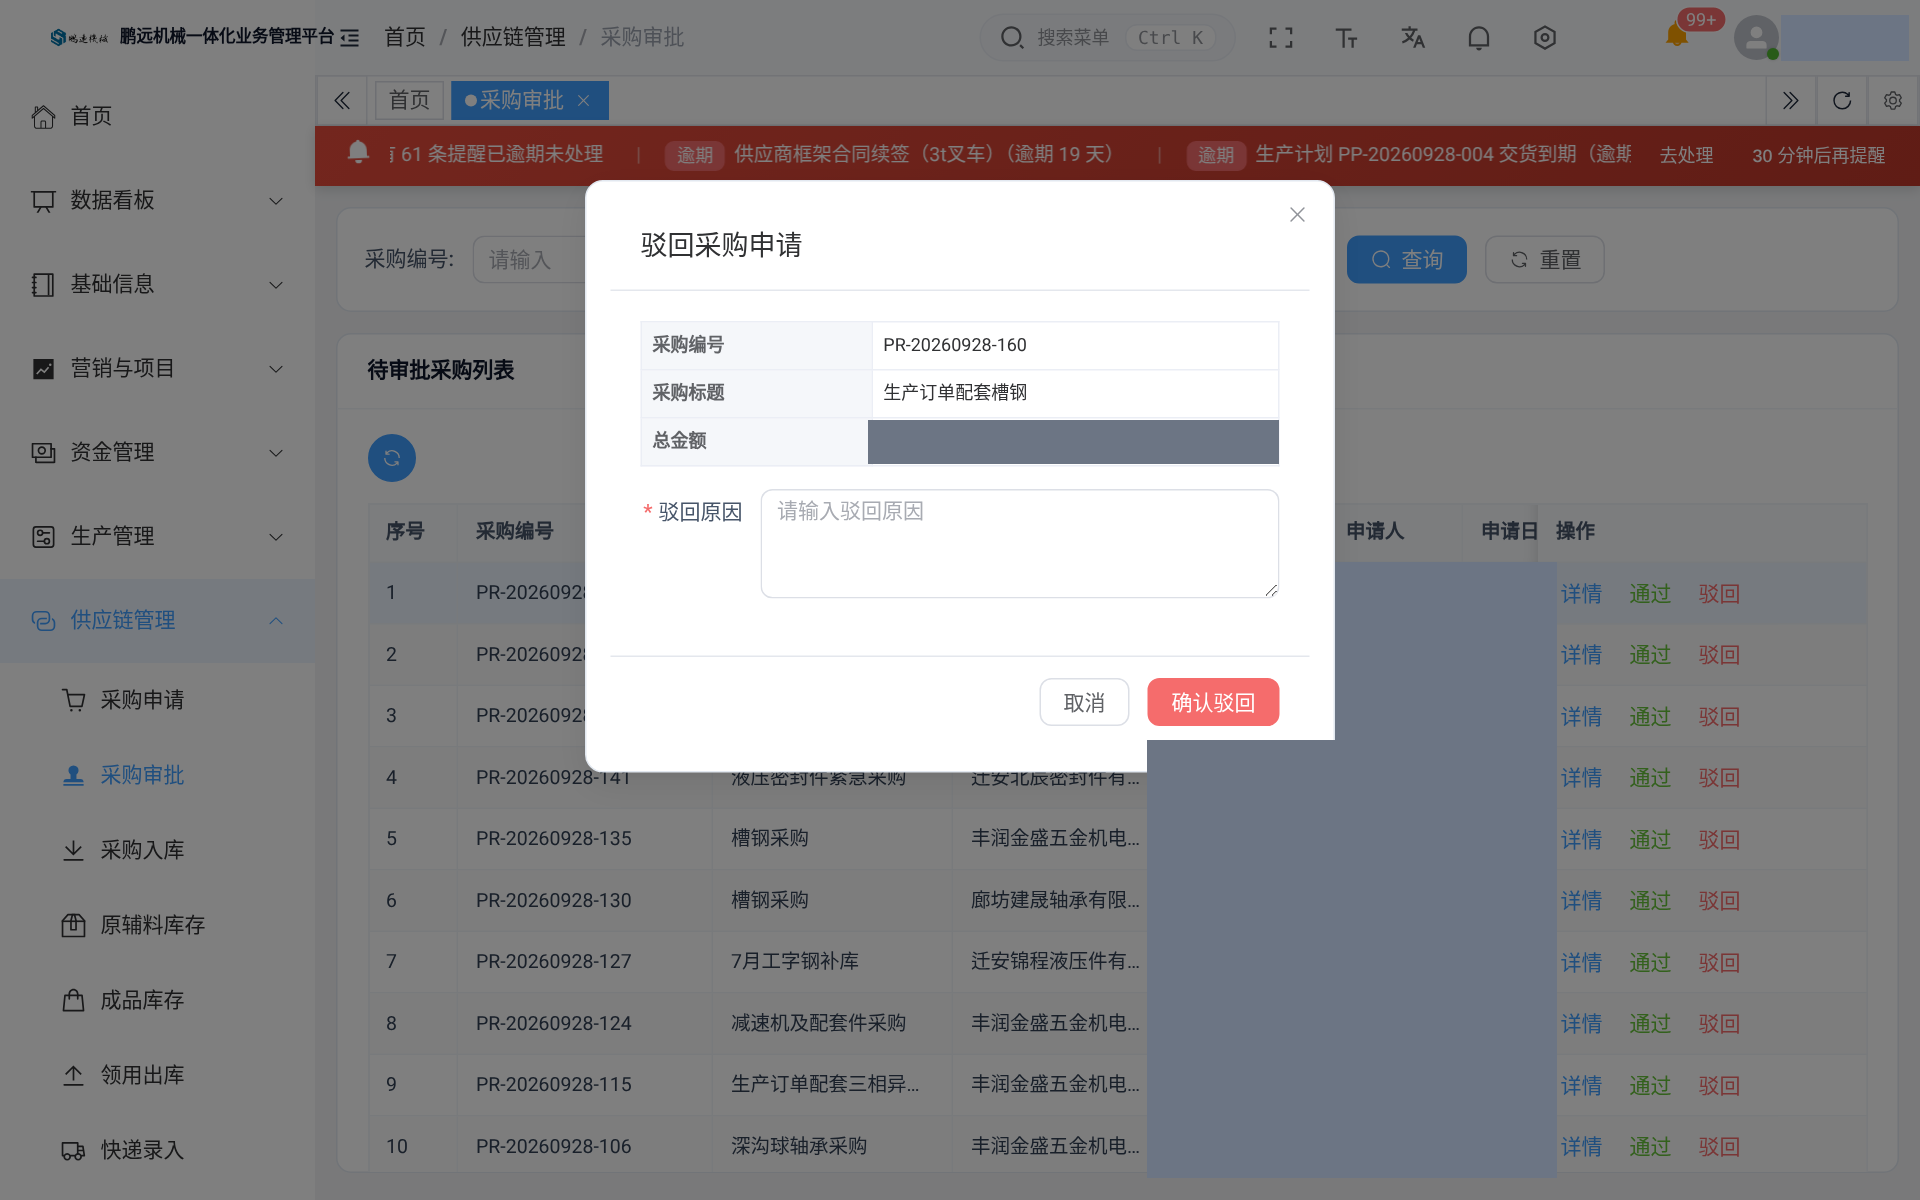Image resolution: width=1920 pixels, height=1200 pixels.
Task: Expand the 生产管理 sidebar menu
Action: [157, 537]
